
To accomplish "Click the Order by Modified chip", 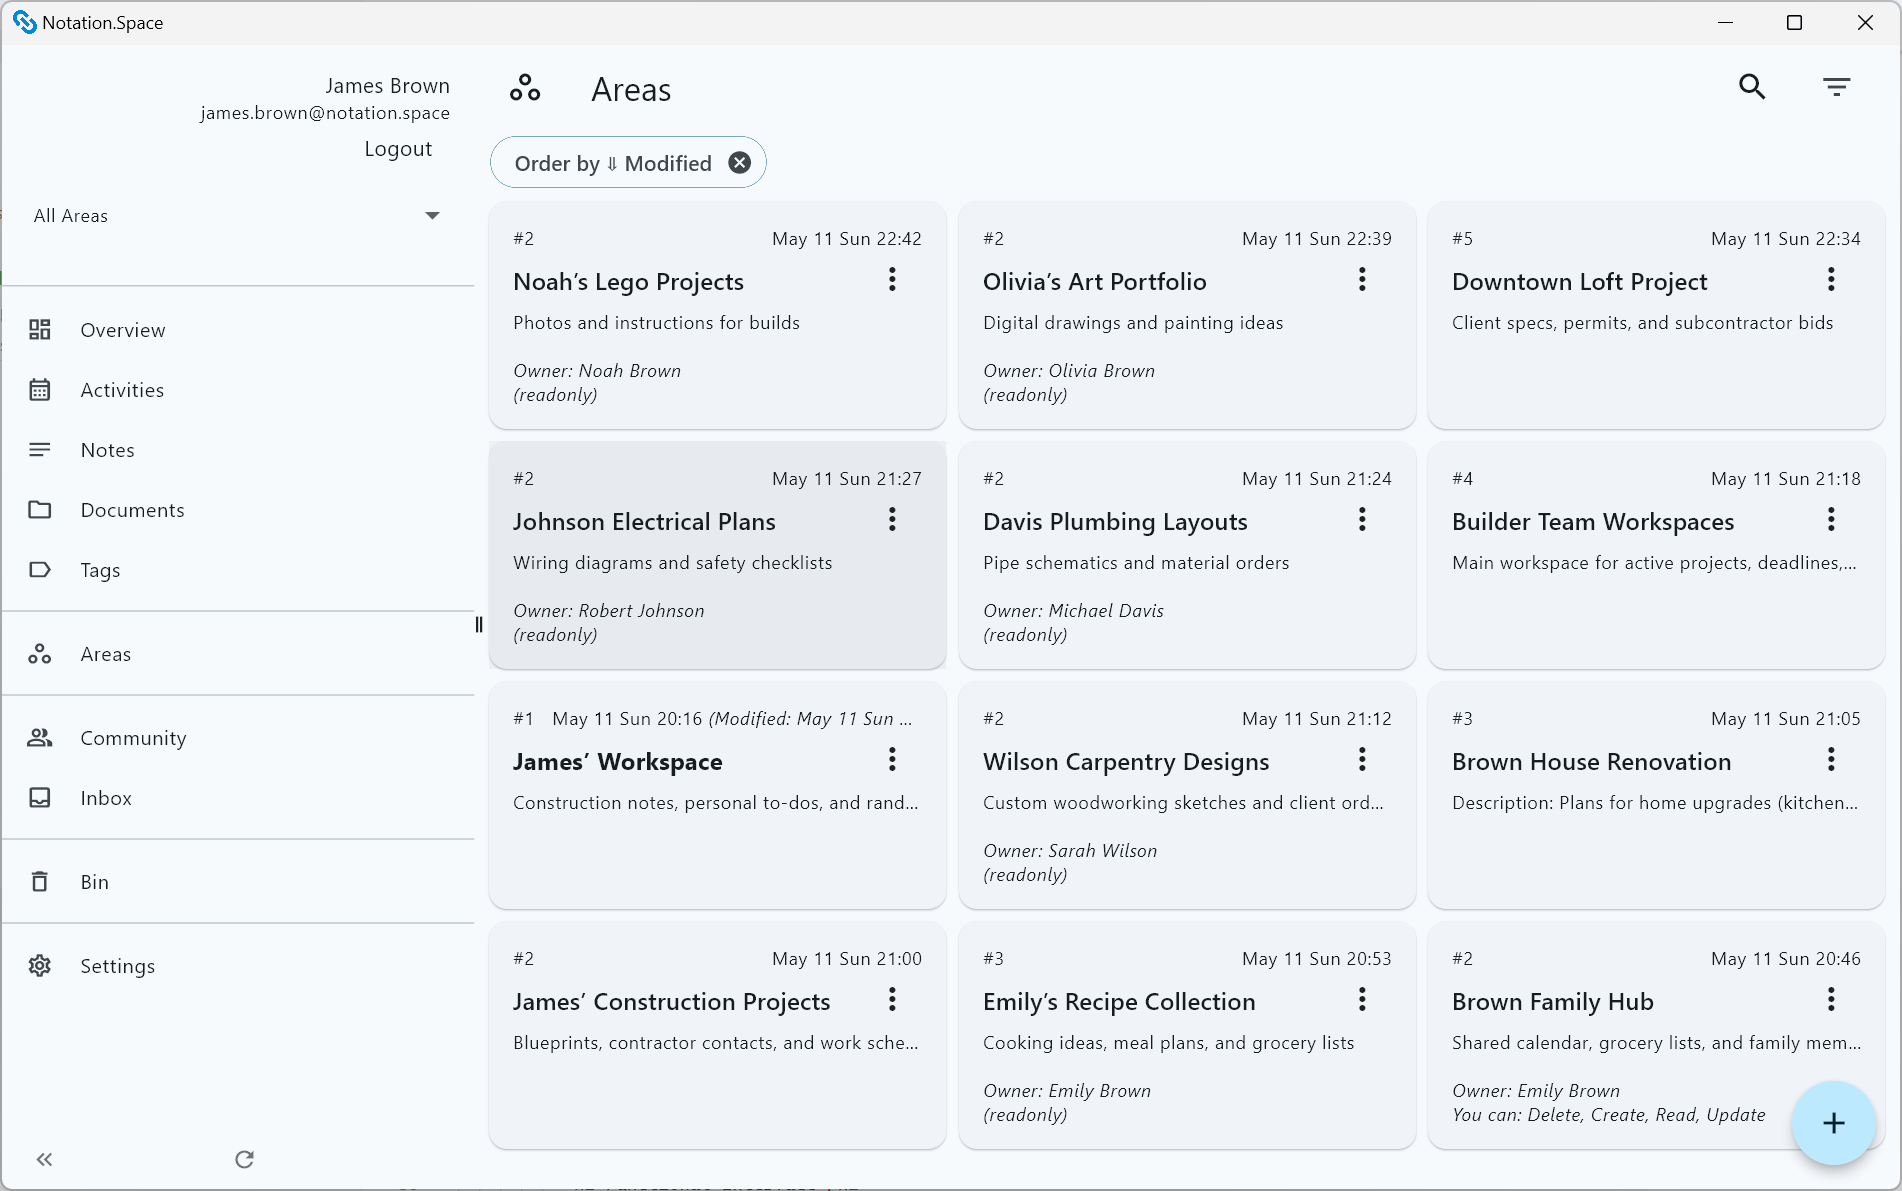I will [x=612, y=163].
